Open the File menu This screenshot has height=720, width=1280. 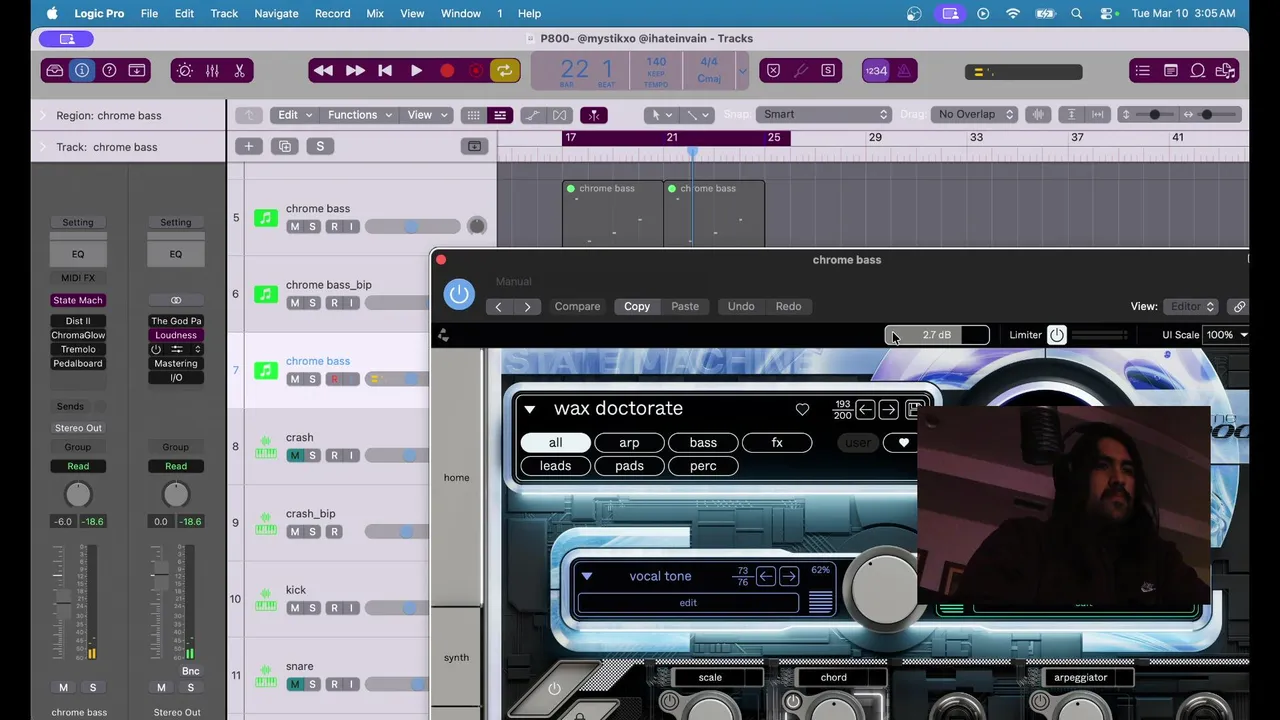pyautogui.click(x=149, y=13)
